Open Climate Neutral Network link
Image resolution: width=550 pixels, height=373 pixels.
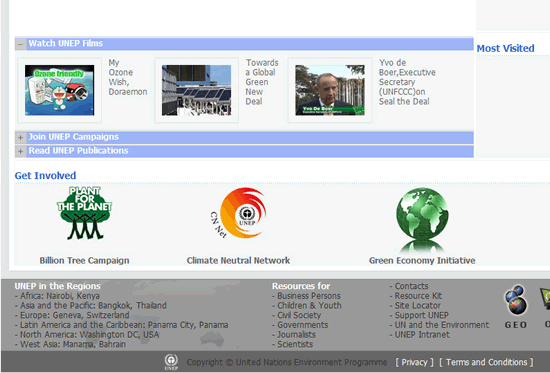238,261
